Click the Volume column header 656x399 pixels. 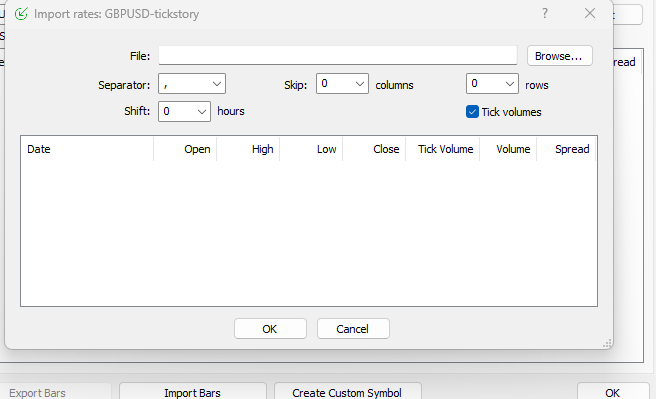point(508,149)
